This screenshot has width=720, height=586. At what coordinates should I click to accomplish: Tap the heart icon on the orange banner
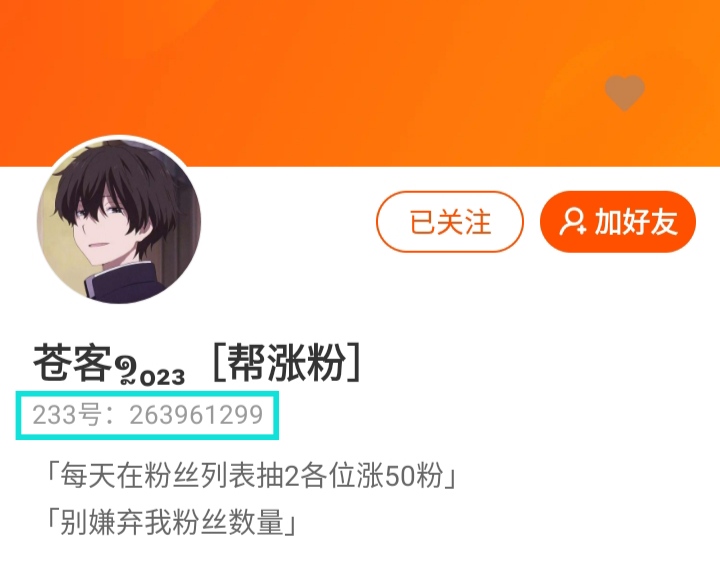click(624, 92)
